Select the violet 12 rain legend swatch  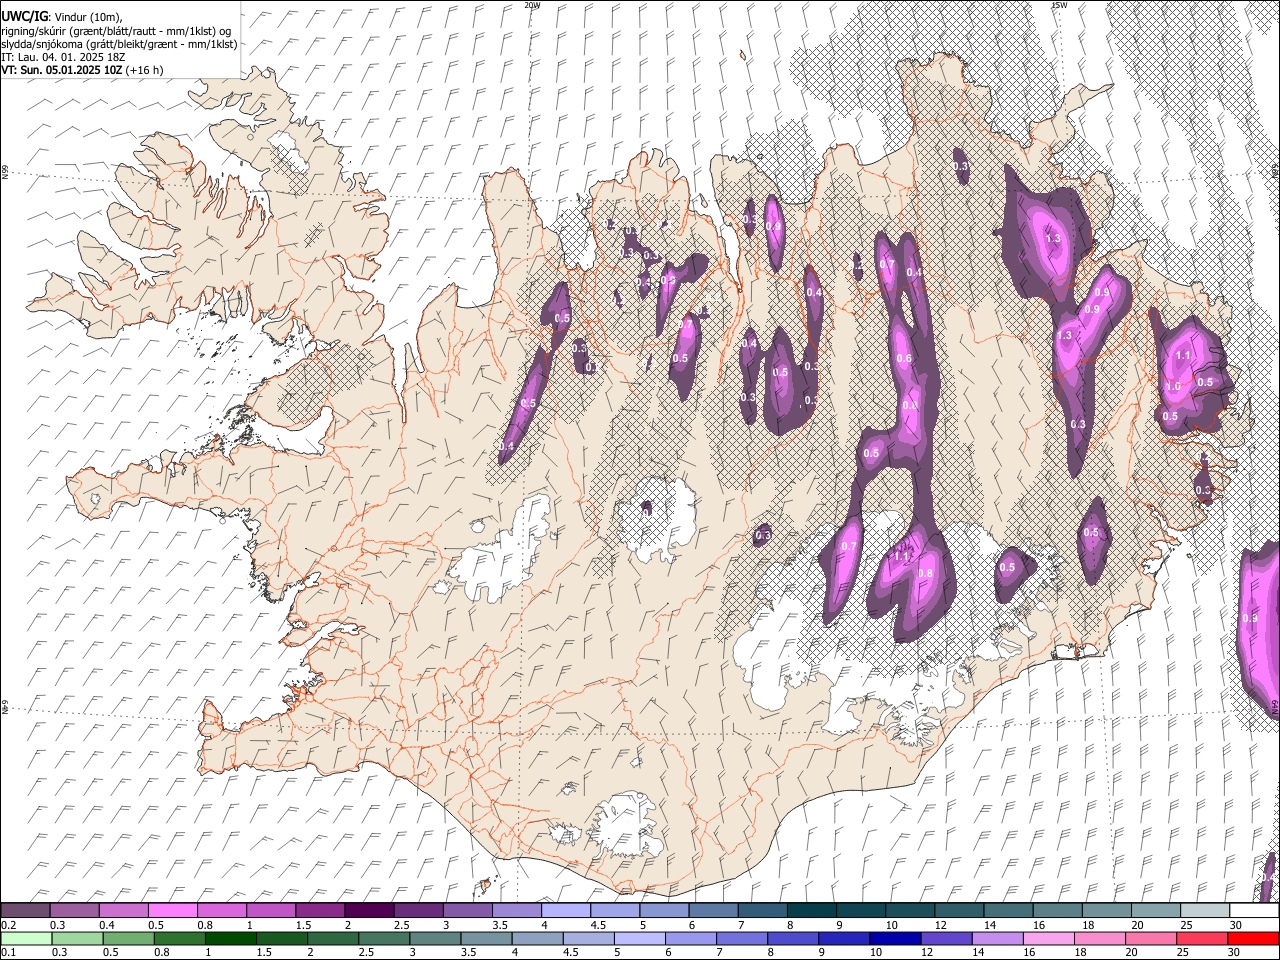click(x=946, y=939)
